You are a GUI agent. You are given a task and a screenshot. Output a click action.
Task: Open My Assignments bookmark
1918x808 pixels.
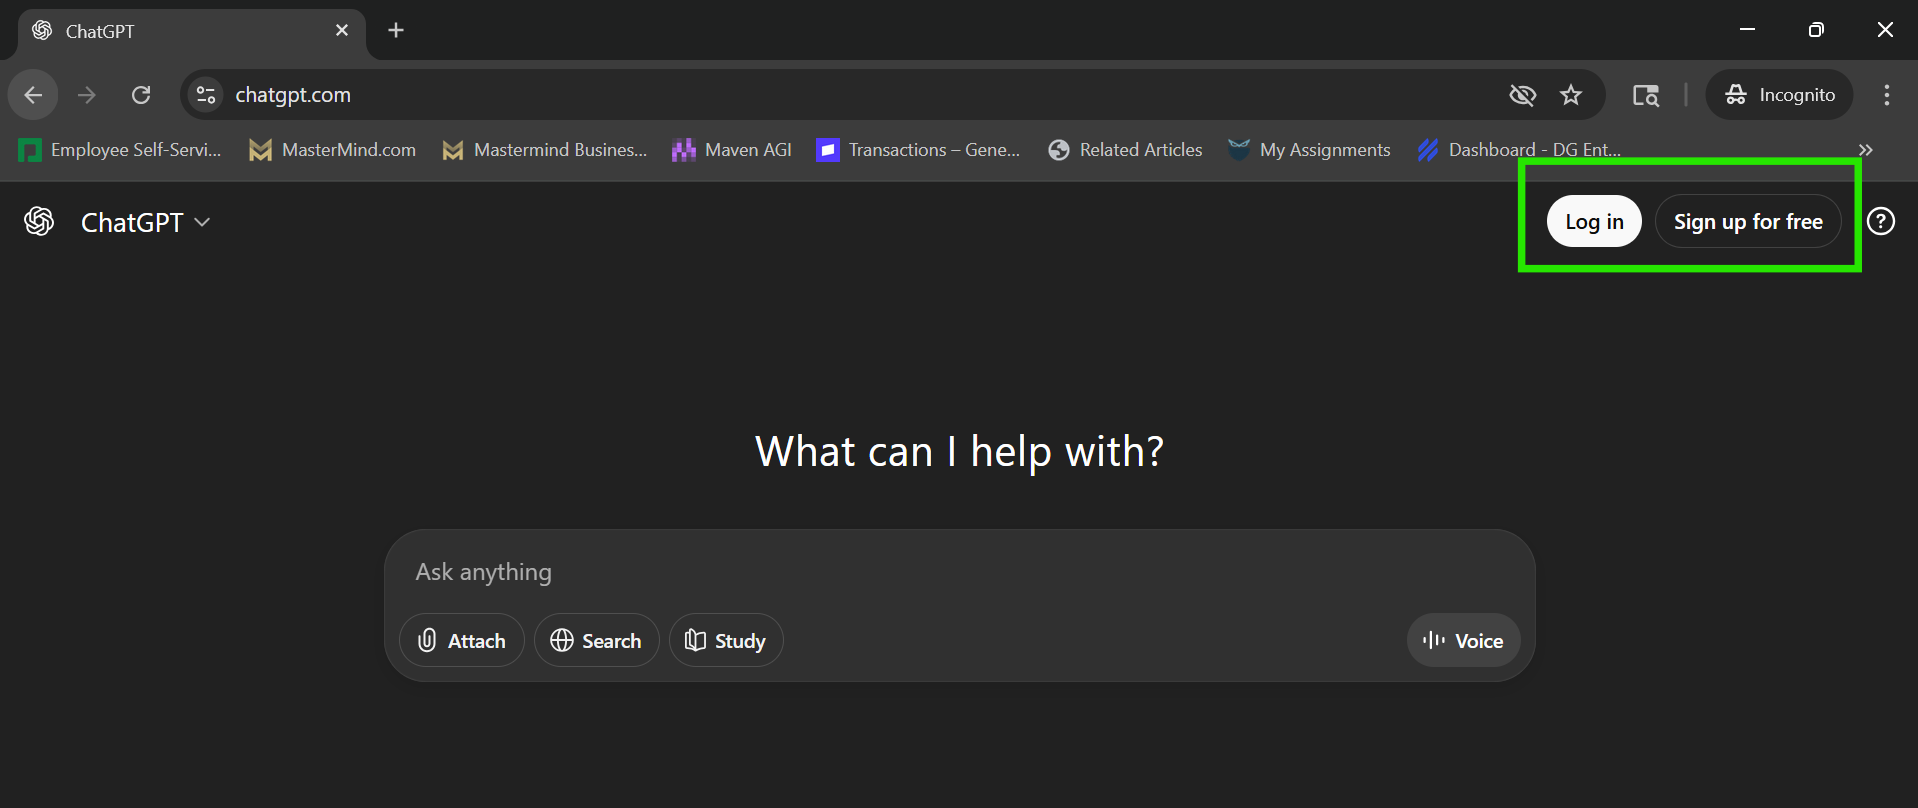pos(1310,150)
